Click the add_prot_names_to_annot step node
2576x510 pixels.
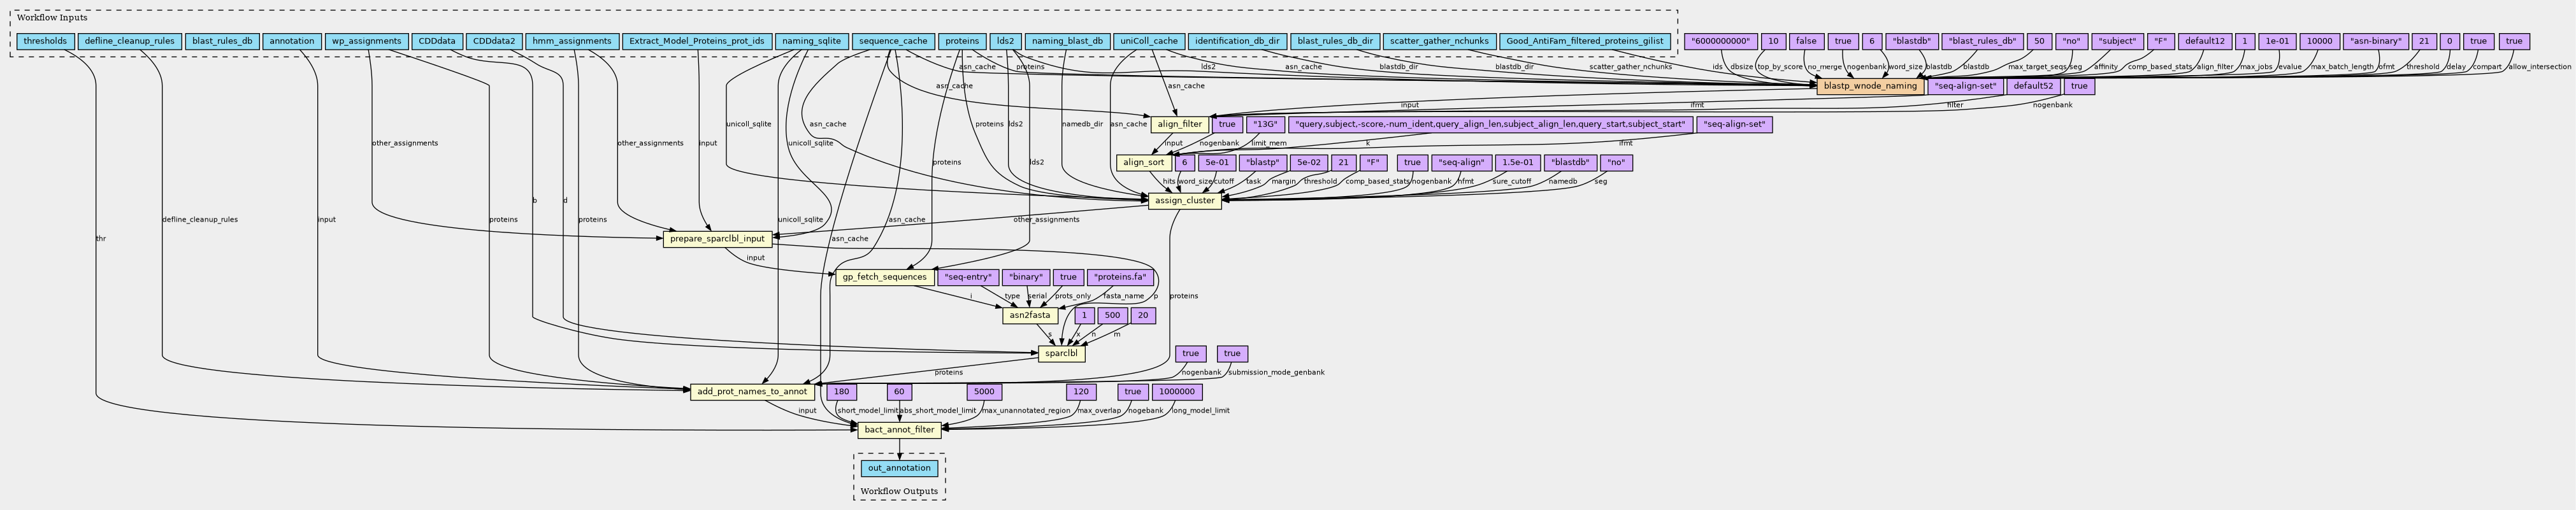click(x=752, y=391)
